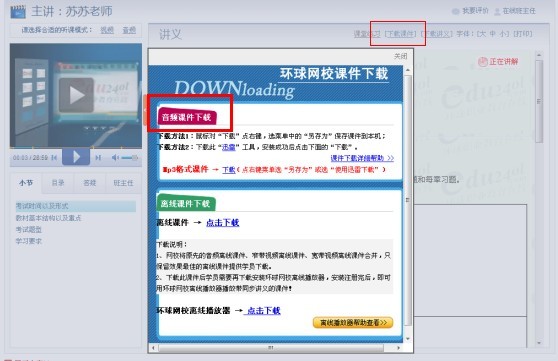Select the 小节 tab

(x=26, y=183)
